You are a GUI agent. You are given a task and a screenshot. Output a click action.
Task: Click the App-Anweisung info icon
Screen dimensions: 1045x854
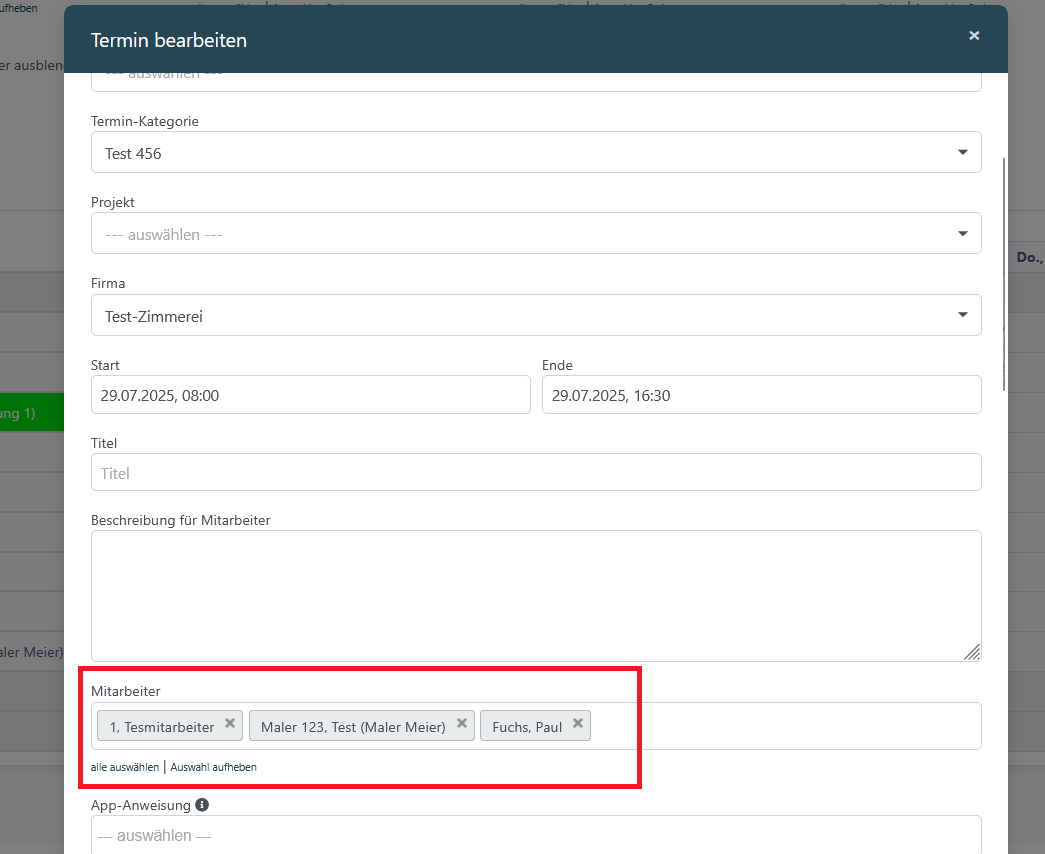(x=202, y=805)
